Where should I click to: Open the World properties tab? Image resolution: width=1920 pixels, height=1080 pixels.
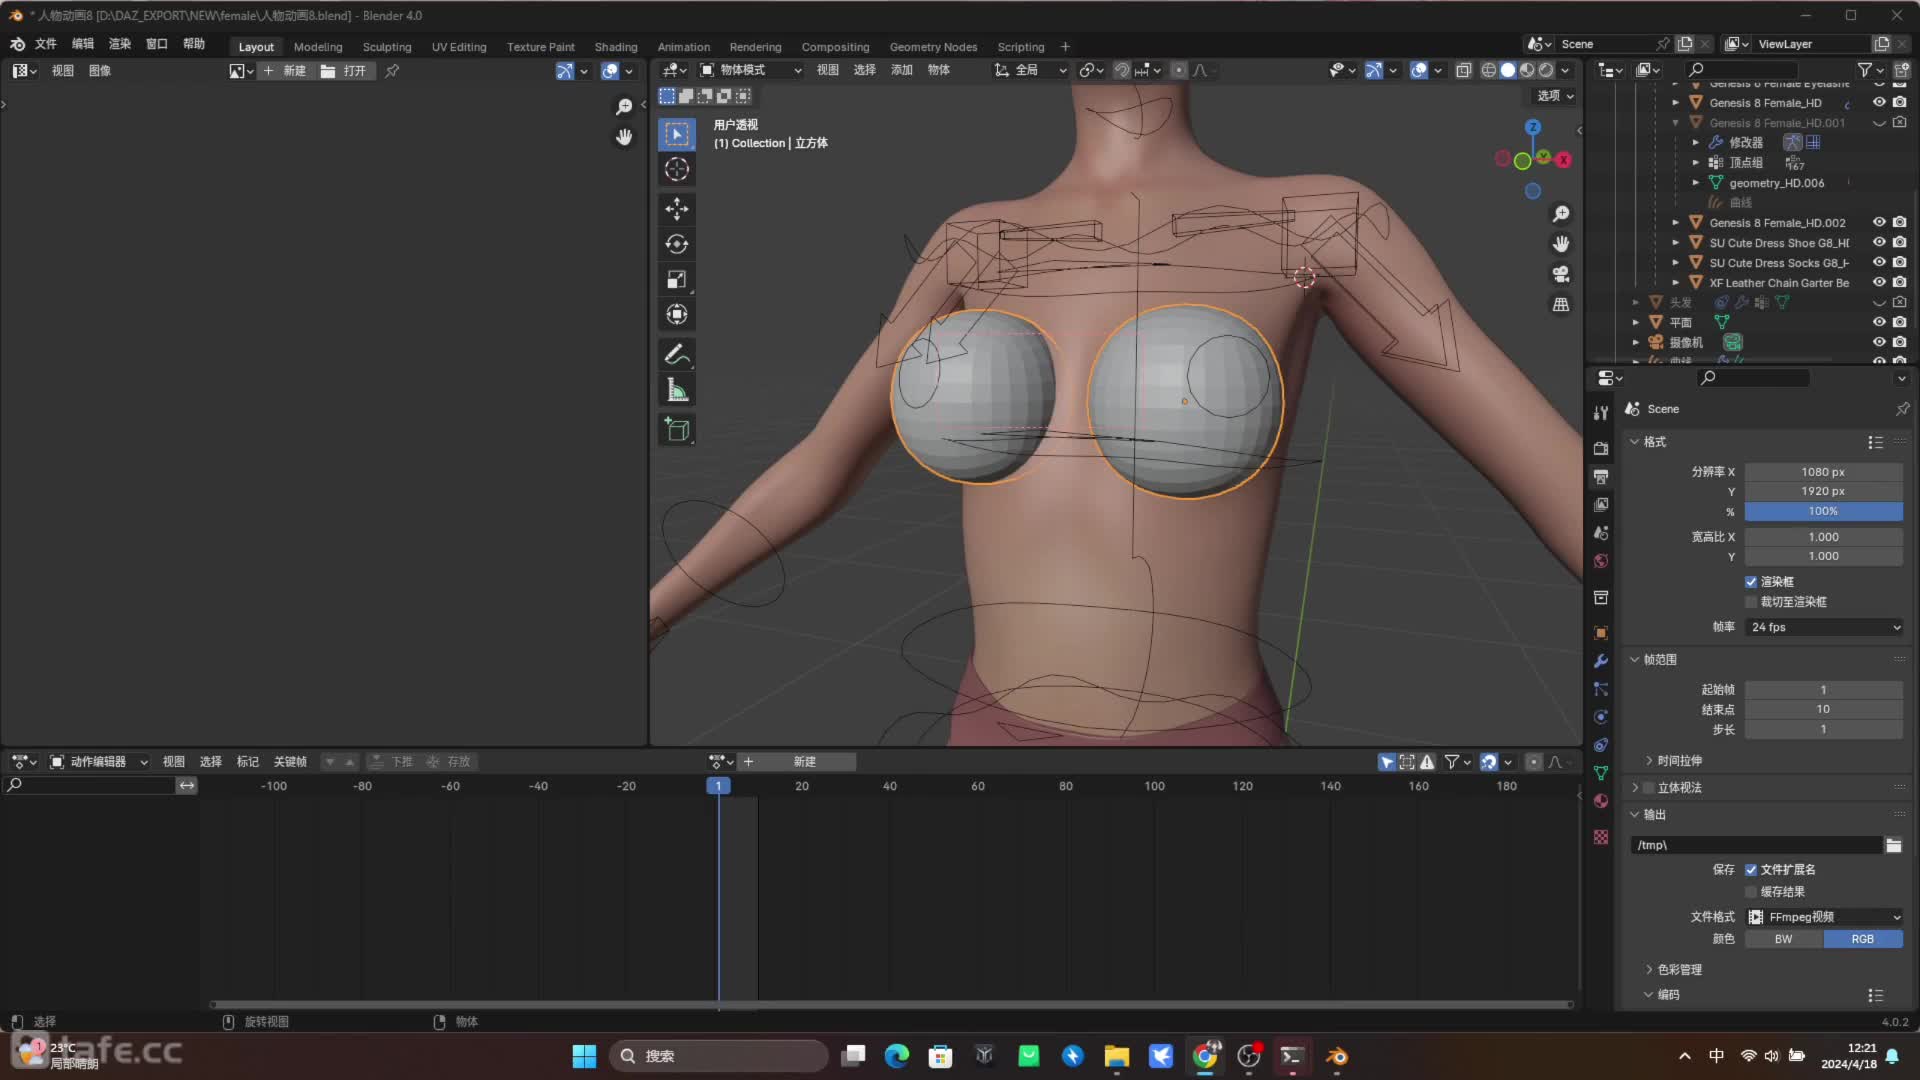[x=1601, y=561]
